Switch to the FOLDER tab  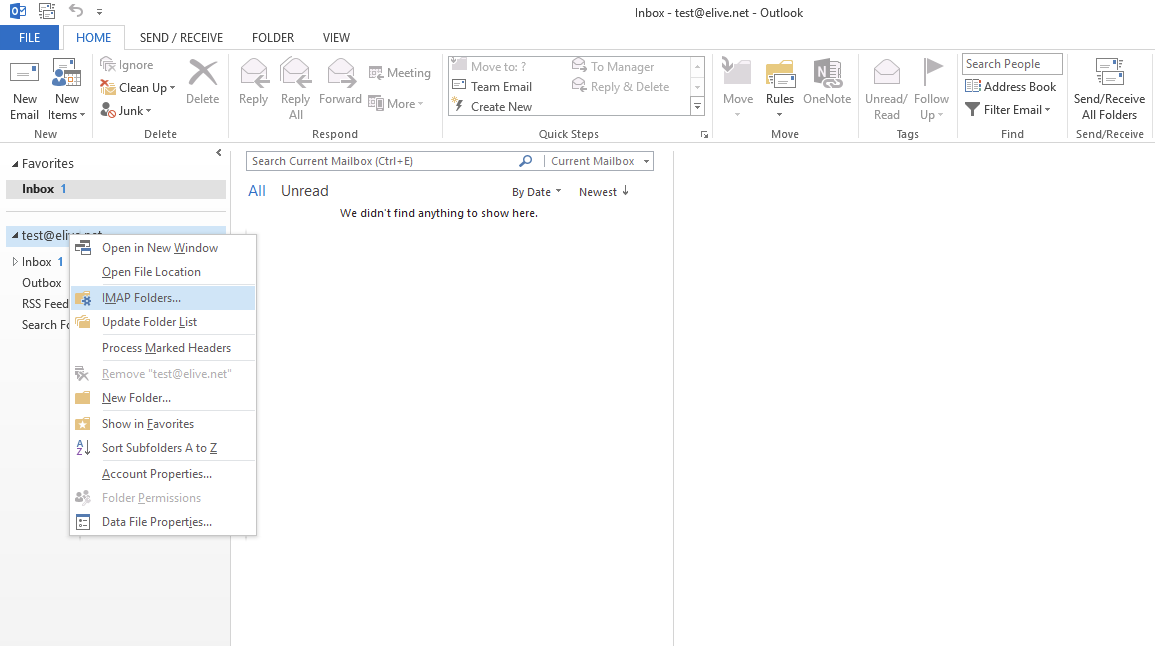(x=273, y=38)
